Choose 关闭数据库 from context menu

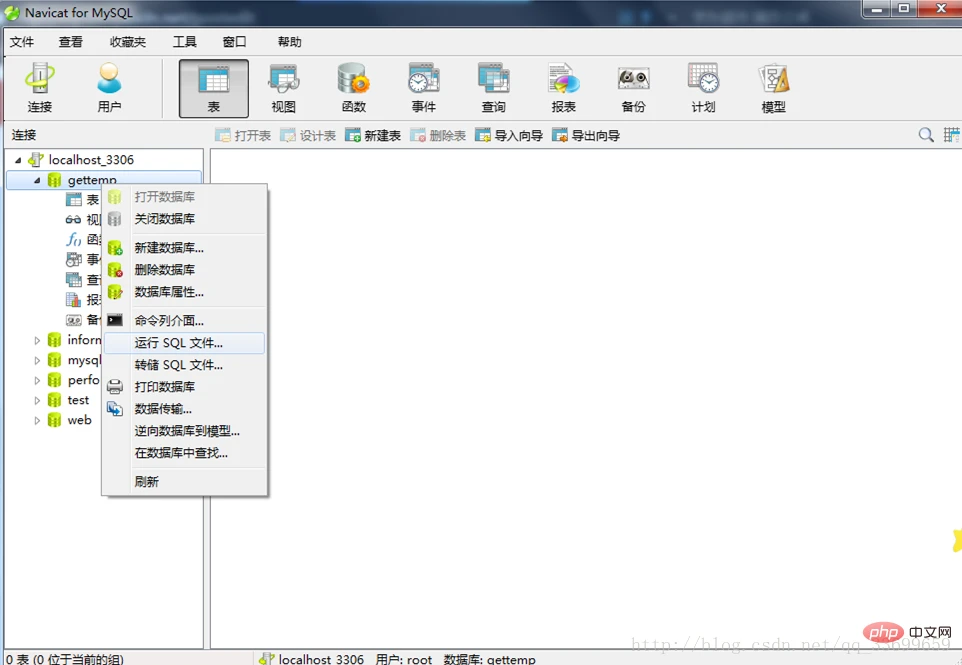click(x=184, y=218)
